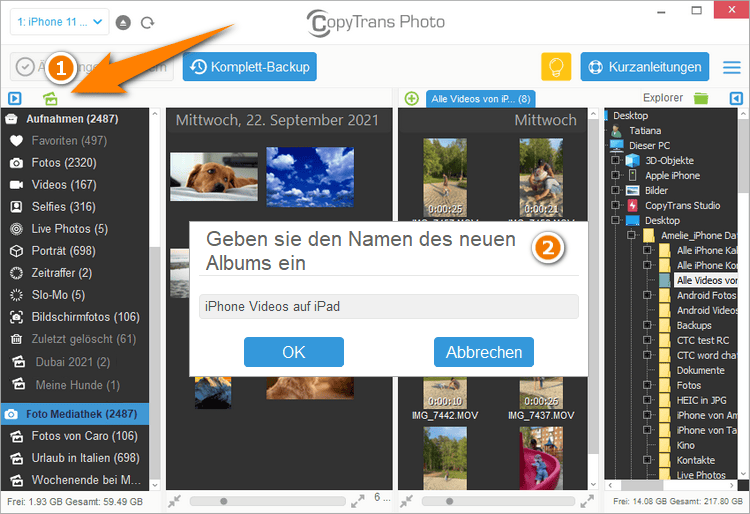Click the Meine Hunde album icon

[18, 384]
